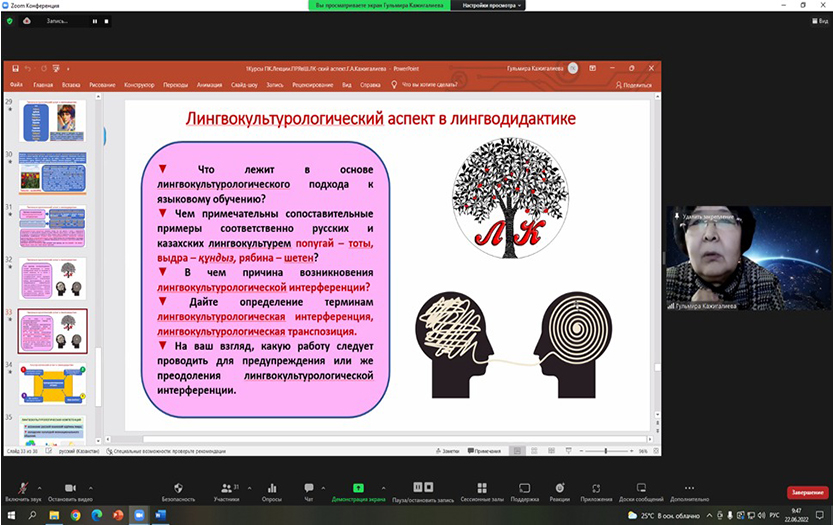Click the red Завершение (End) button
This screenshot has width=833, height=525.
806,492
